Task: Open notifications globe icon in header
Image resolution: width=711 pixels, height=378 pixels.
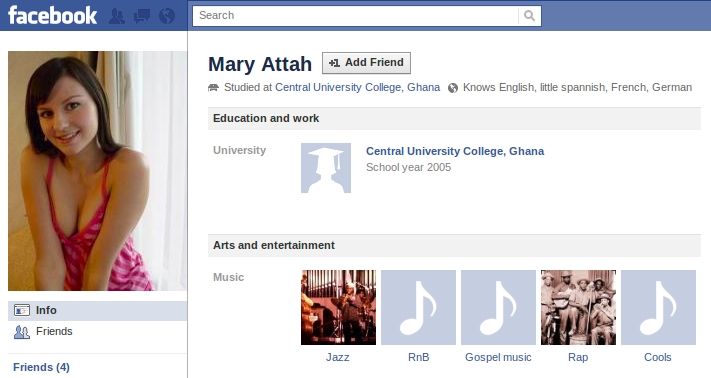Action: pyautogui.click(x=167, y=16)
